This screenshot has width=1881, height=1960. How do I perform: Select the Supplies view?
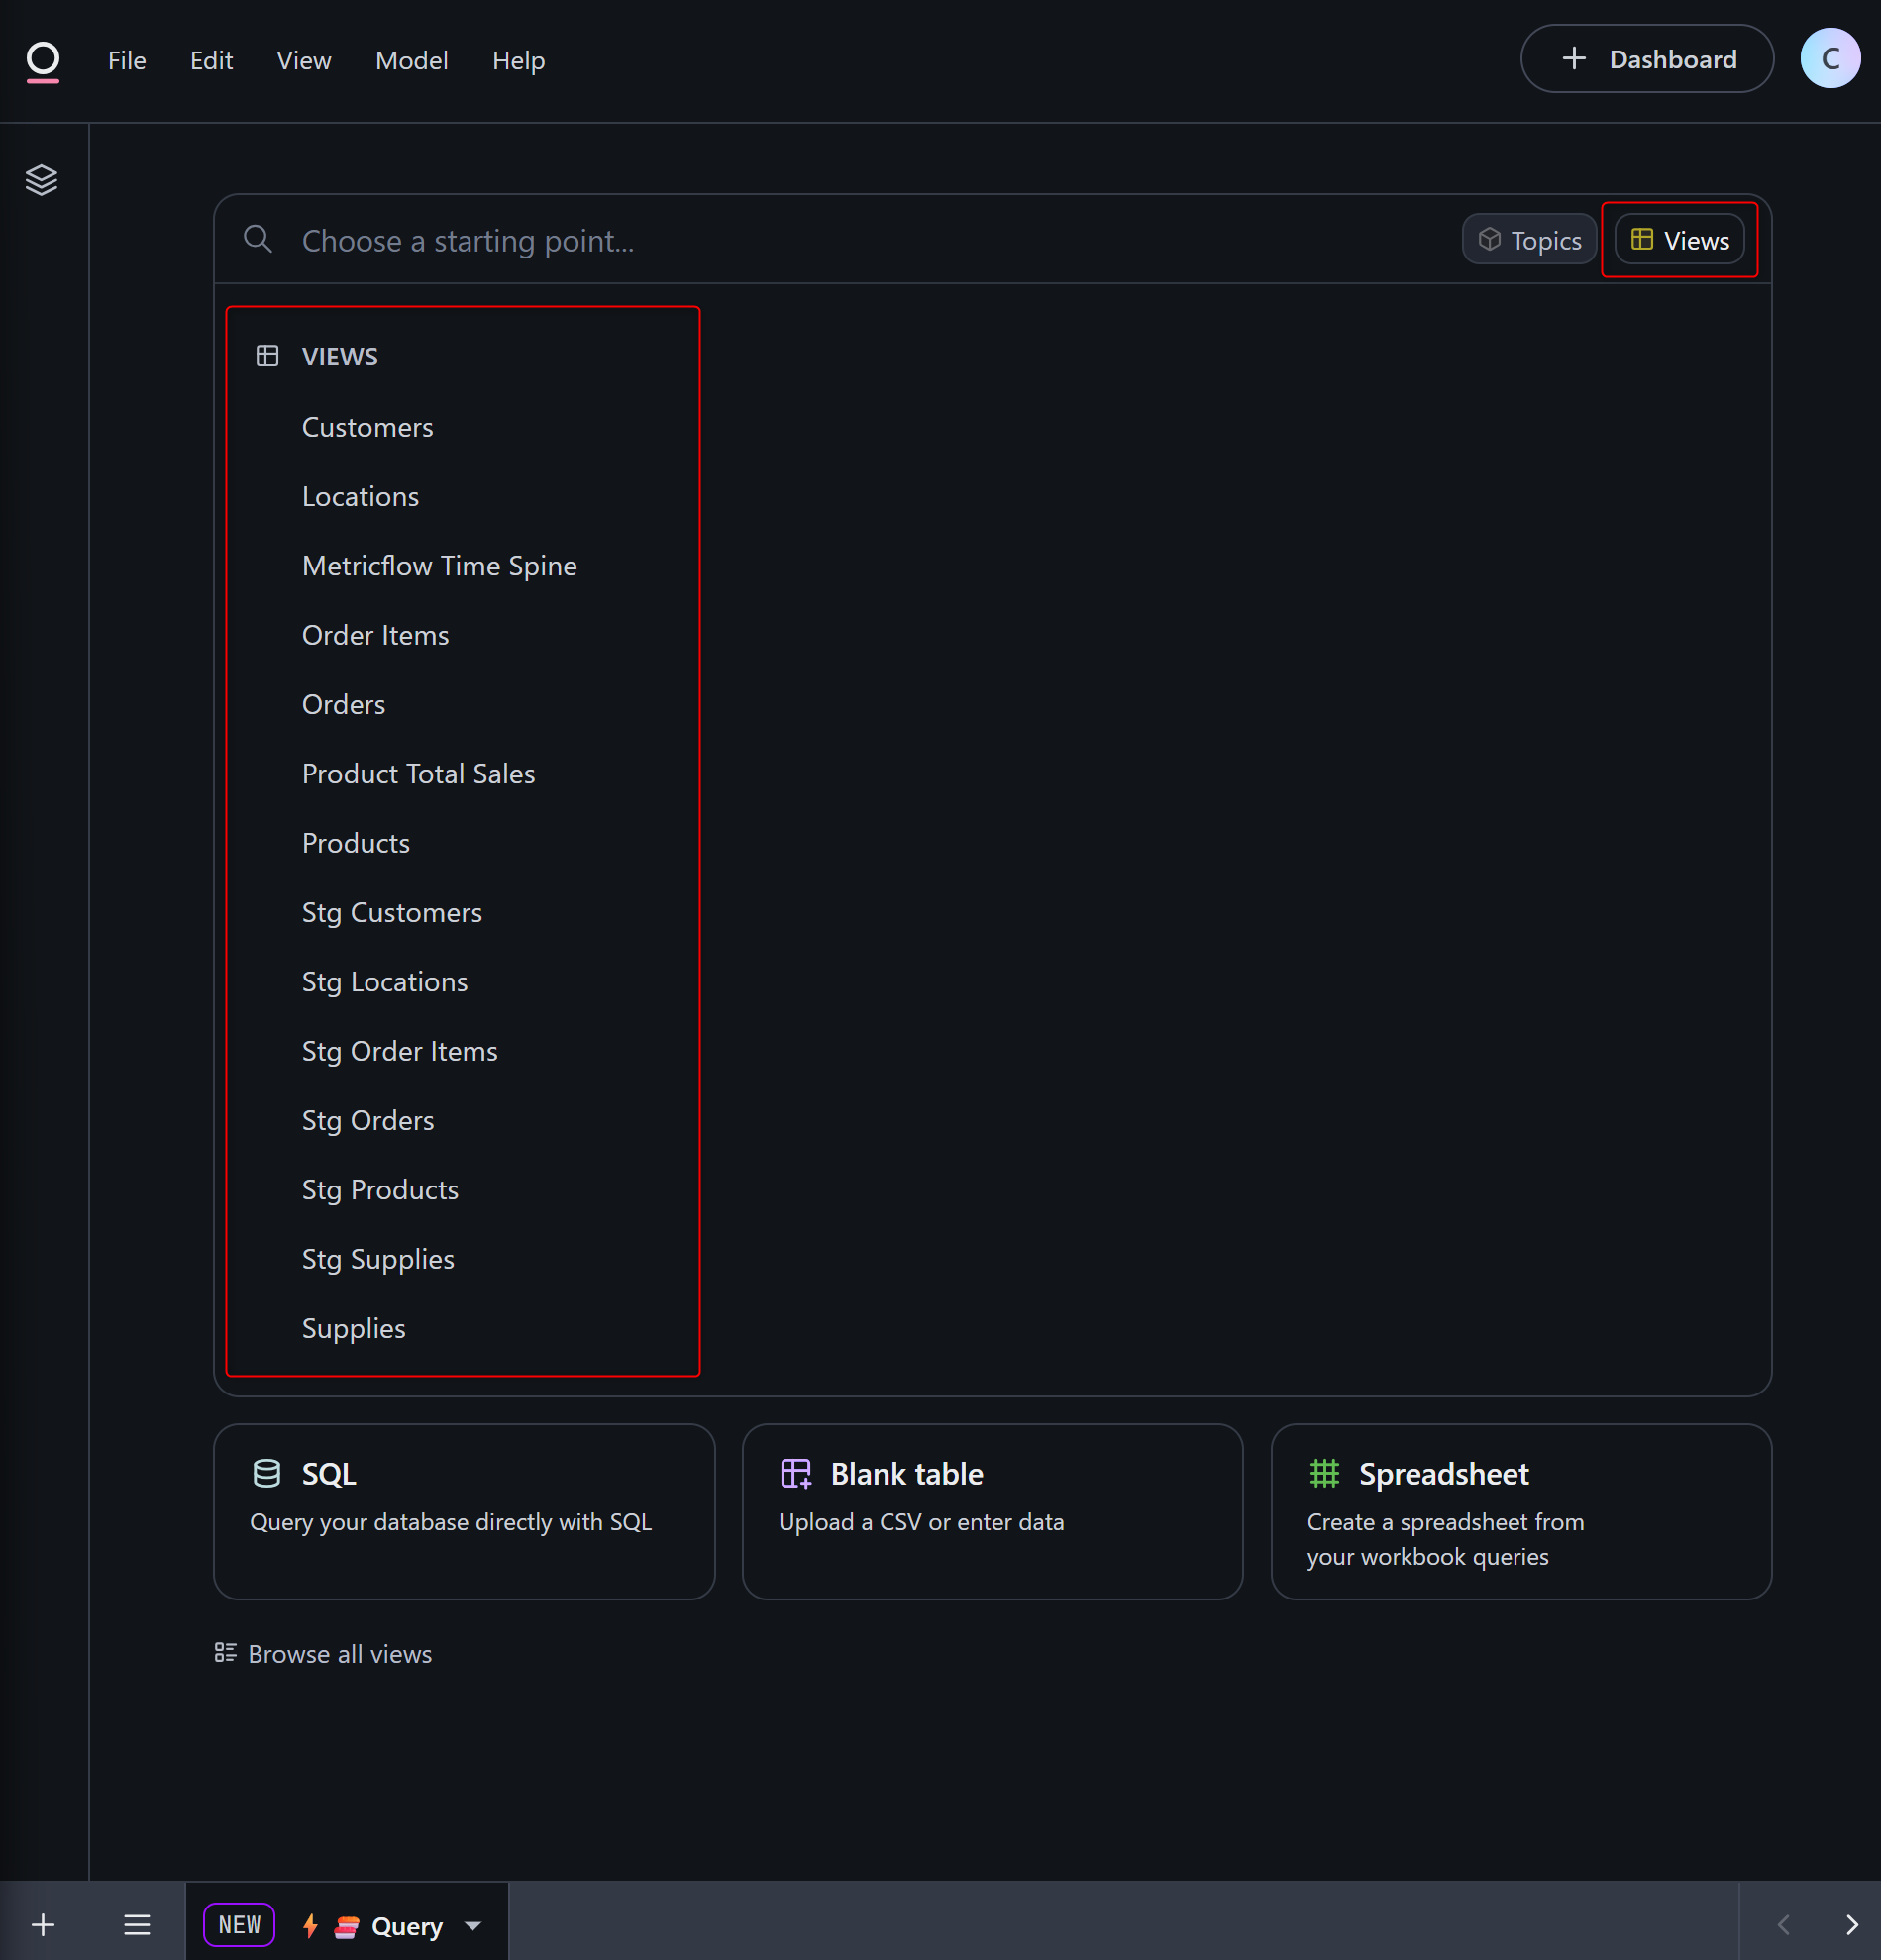[x=354, y=1328]
